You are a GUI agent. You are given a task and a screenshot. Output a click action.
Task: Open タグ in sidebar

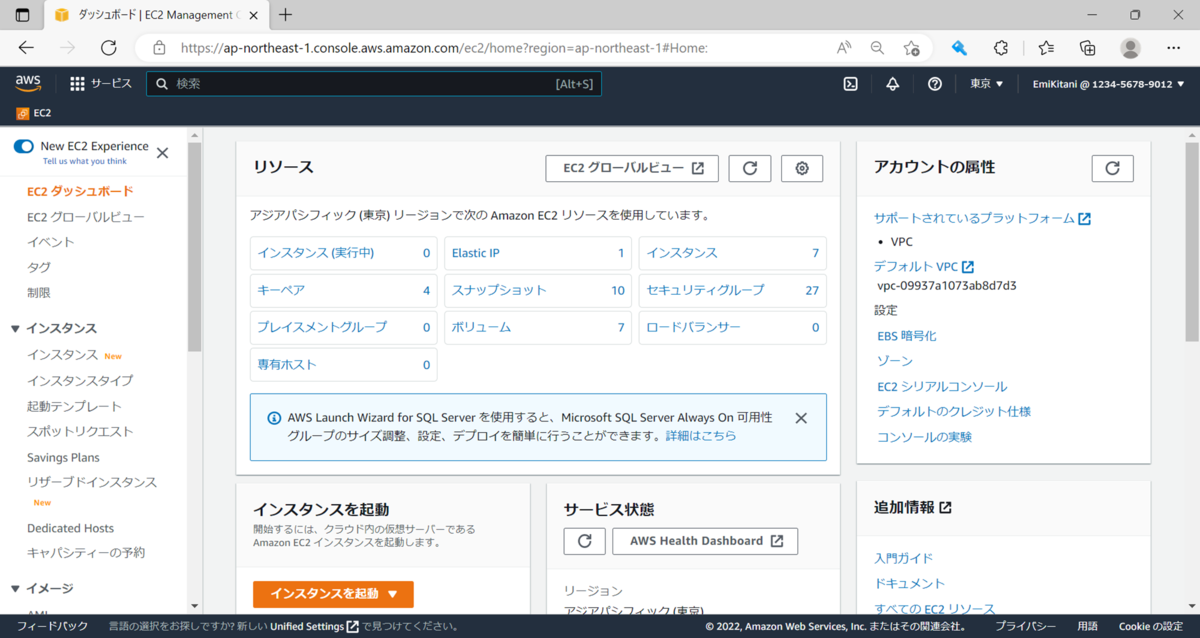coord(39,267)
